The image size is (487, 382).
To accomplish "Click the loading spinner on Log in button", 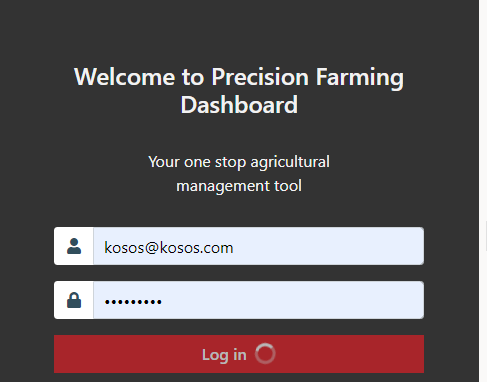I will (x=265, y=354).
